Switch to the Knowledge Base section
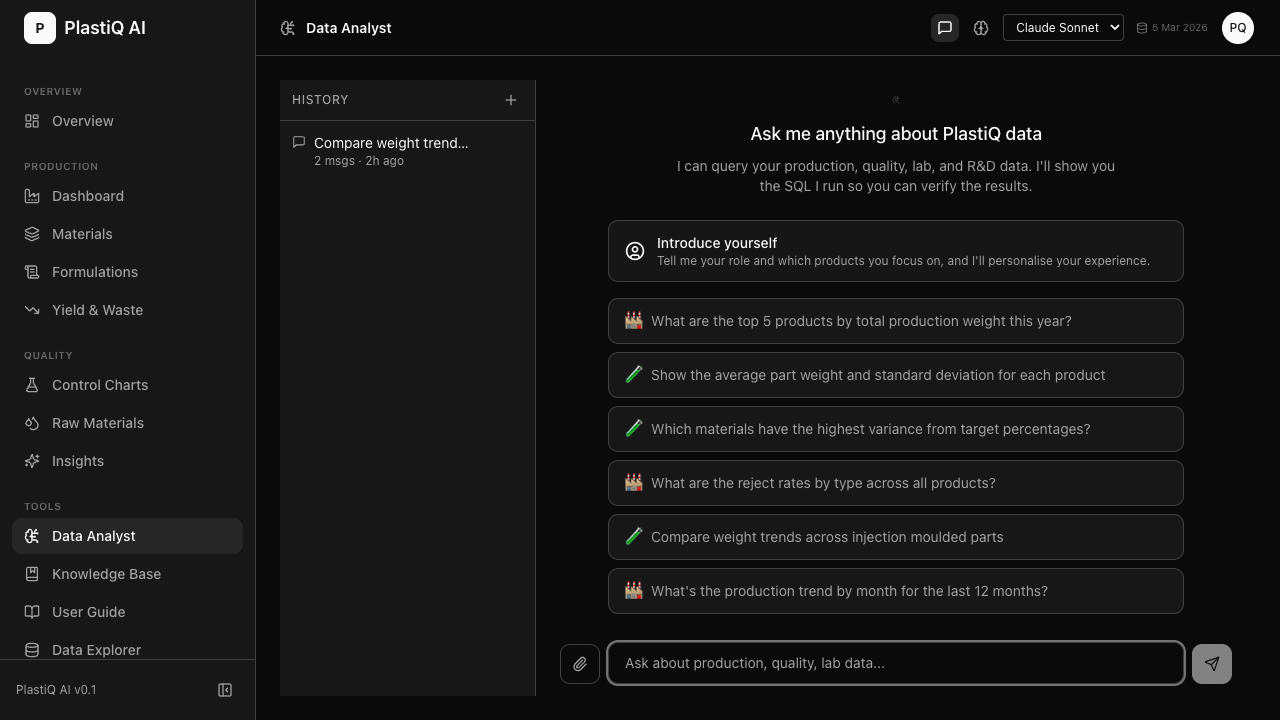The width and height of the screenshot is (1280, 720). [106, 574]
